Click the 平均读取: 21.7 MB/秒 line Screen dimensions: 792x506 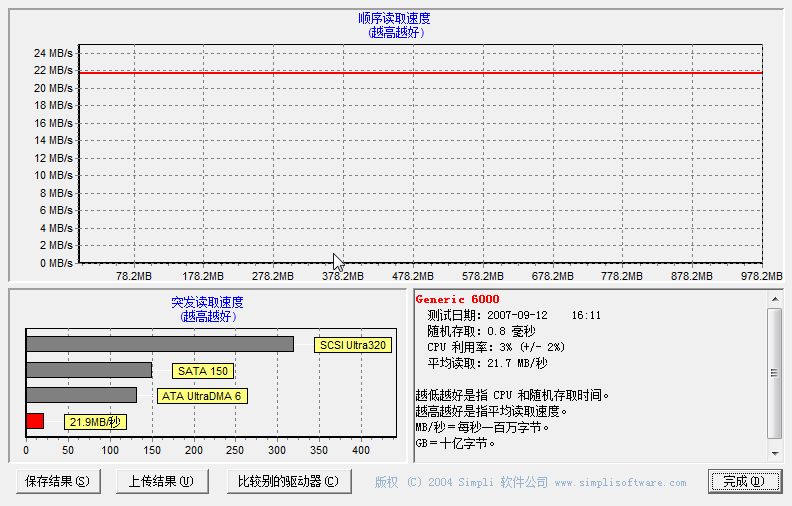click(487, 364)
